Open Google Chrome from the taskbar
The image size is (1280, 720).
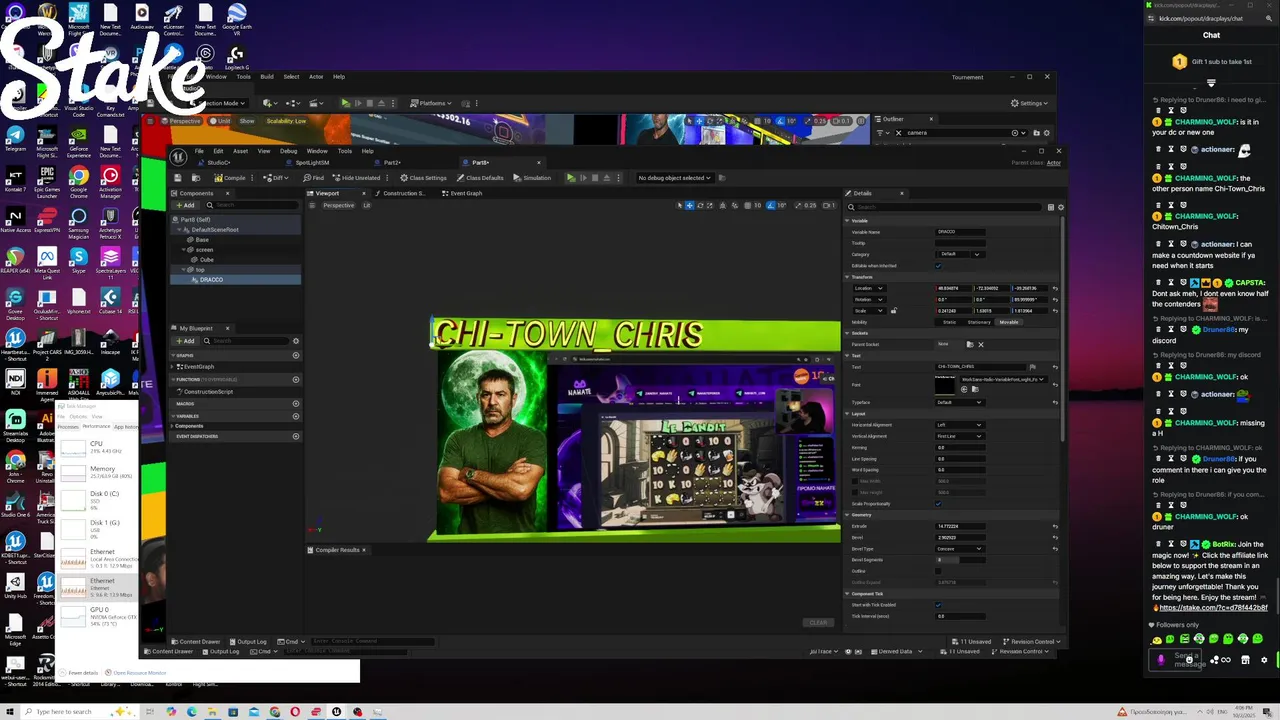tap(275, 712)
